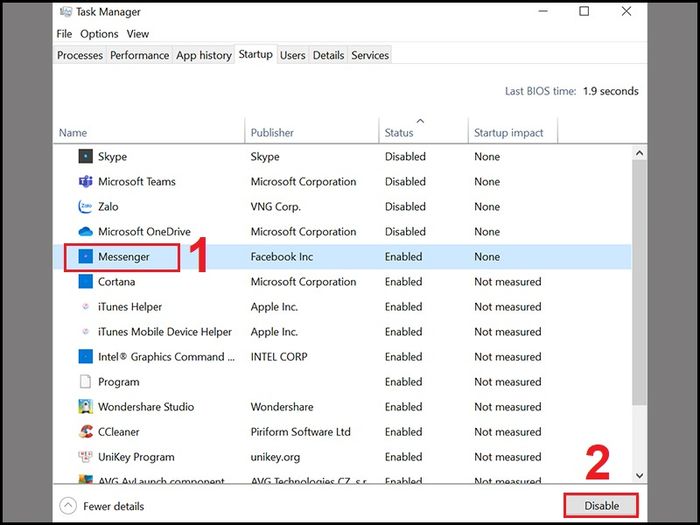Click the CCleaner icon
This screenshot has height=525, width=700.
(85, 431)
